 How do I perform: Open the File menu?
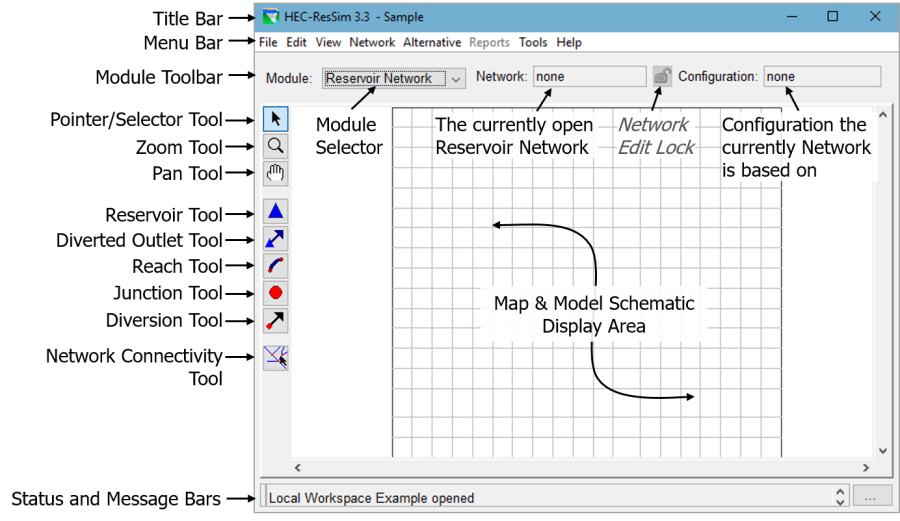268,42
